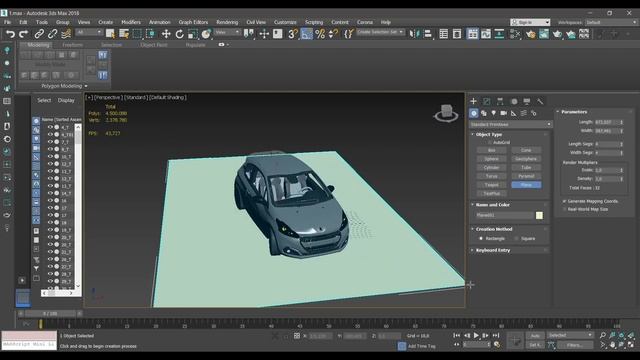
Task: Enable the AutoGrid checkbox
Action: click(x=490, y=142)
